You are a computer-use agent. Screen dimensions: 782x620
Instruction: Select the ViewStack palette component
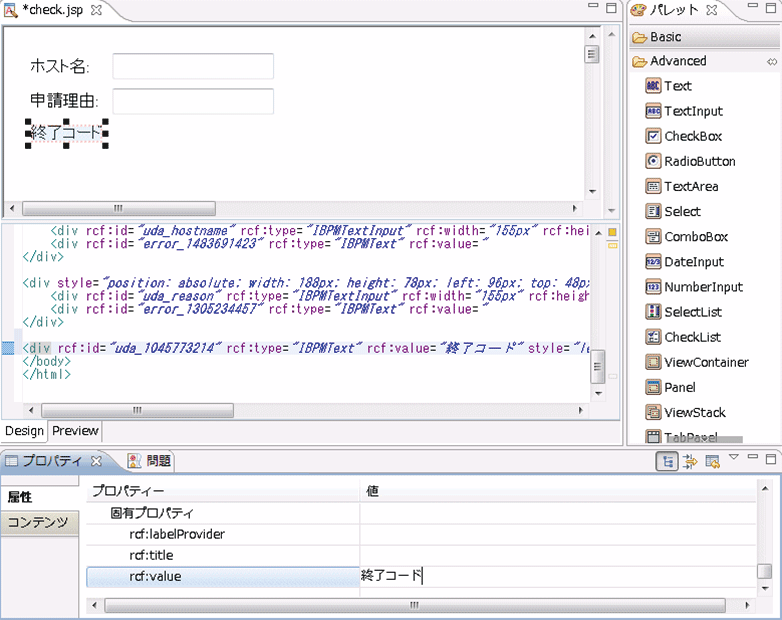[685, 413]
